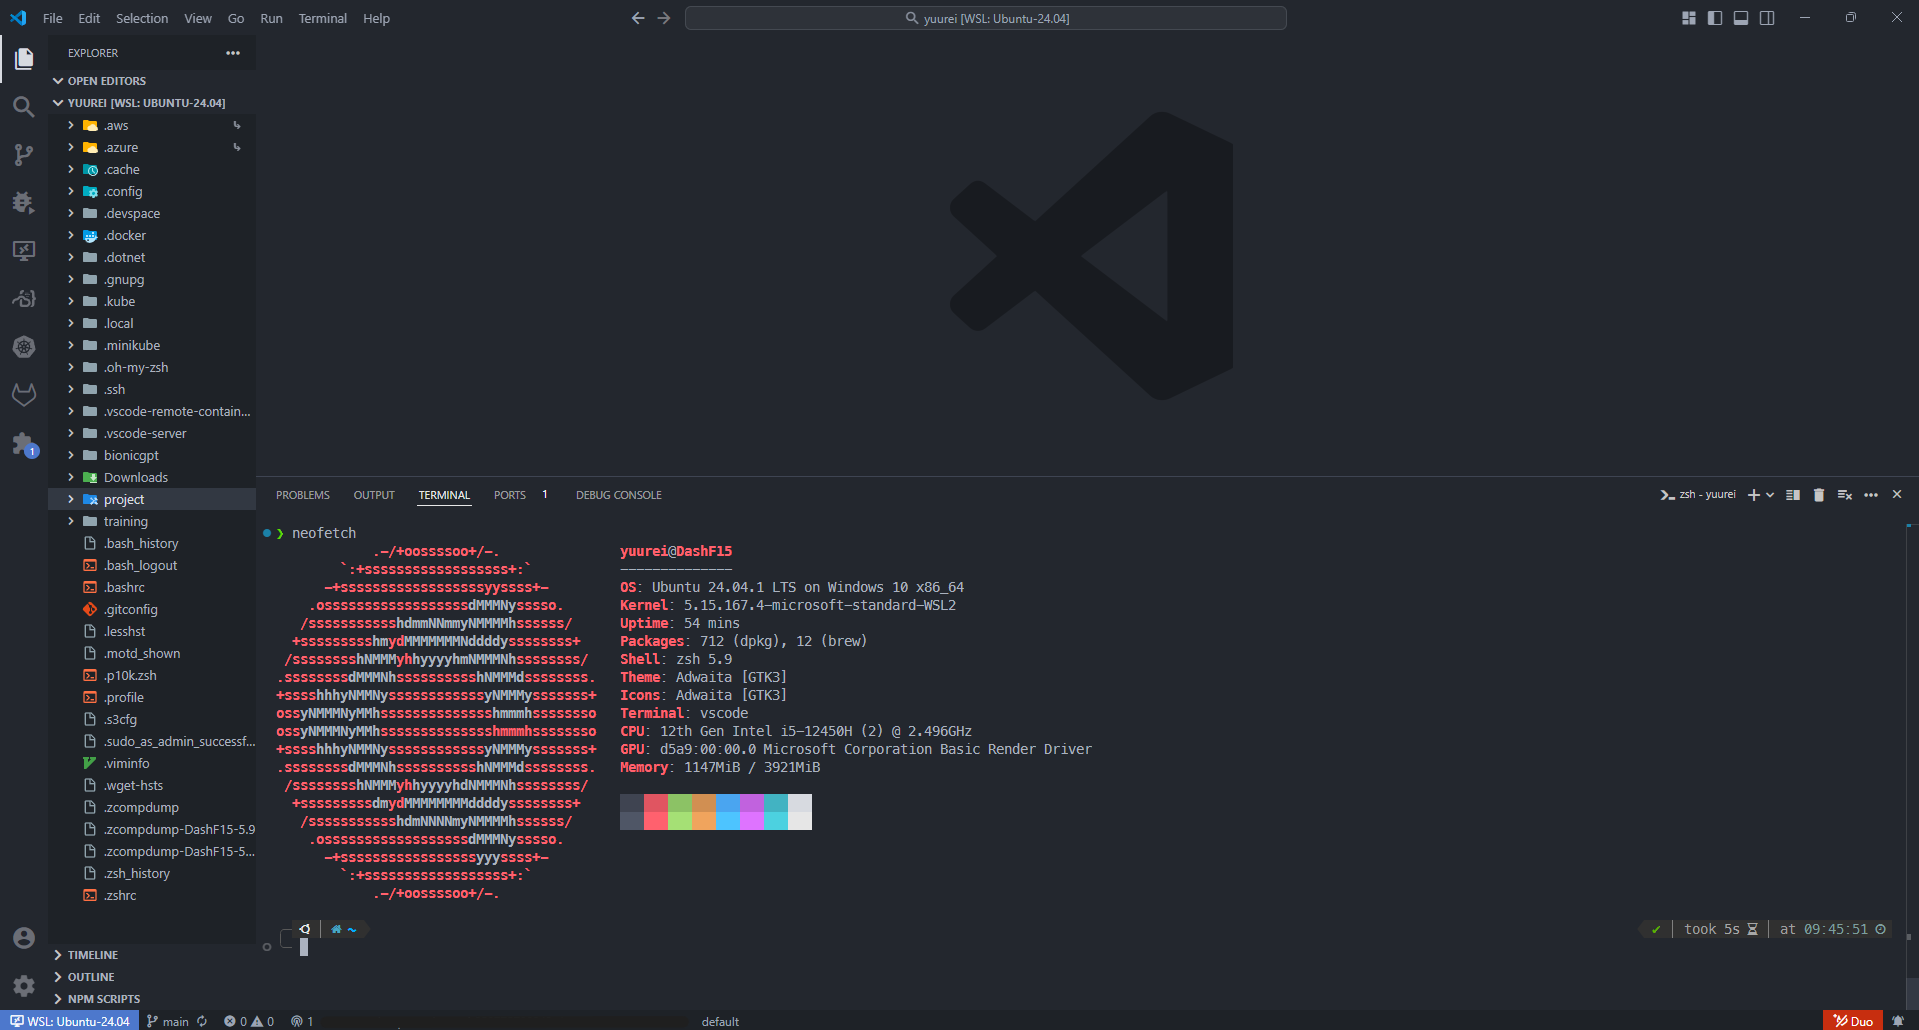
Task: Expand the TIMELINE section
Action: click(x=92, y=955)
